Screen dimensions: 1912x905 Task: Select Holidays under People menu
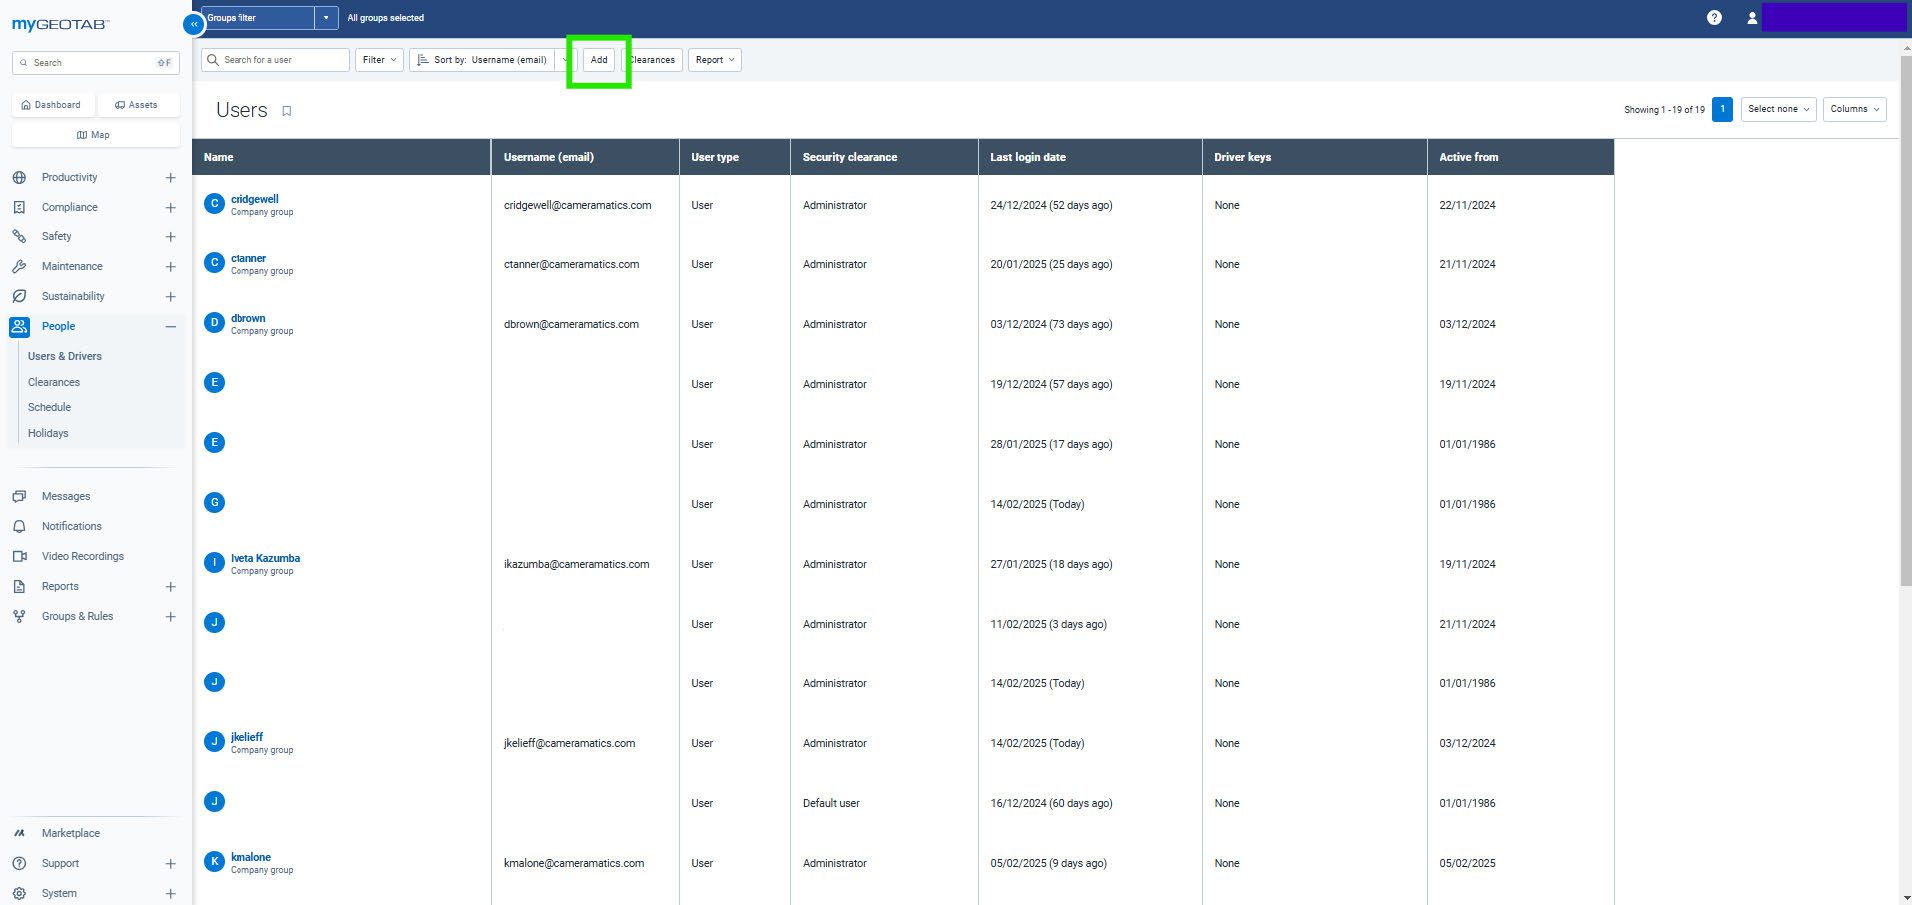(48, 433)
